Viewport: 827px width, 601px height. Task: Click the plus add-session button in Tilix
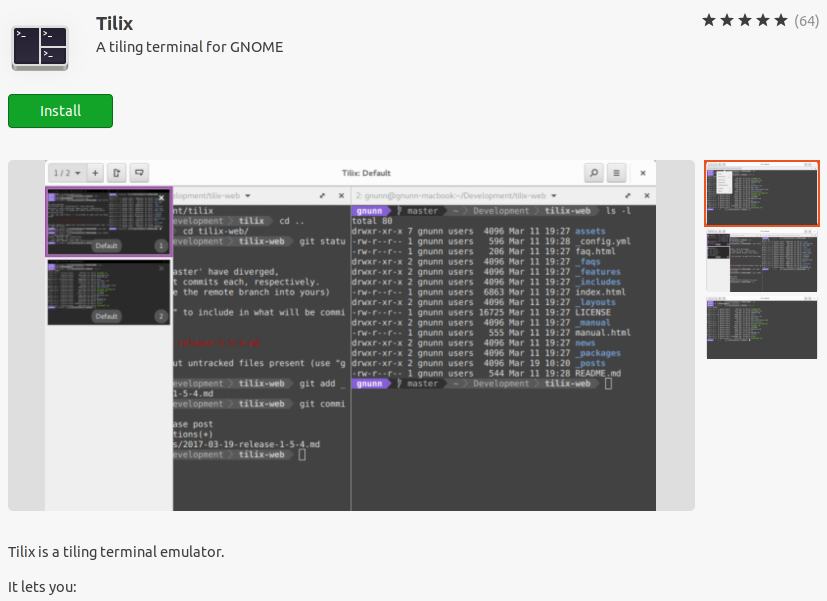coord(95,173)
